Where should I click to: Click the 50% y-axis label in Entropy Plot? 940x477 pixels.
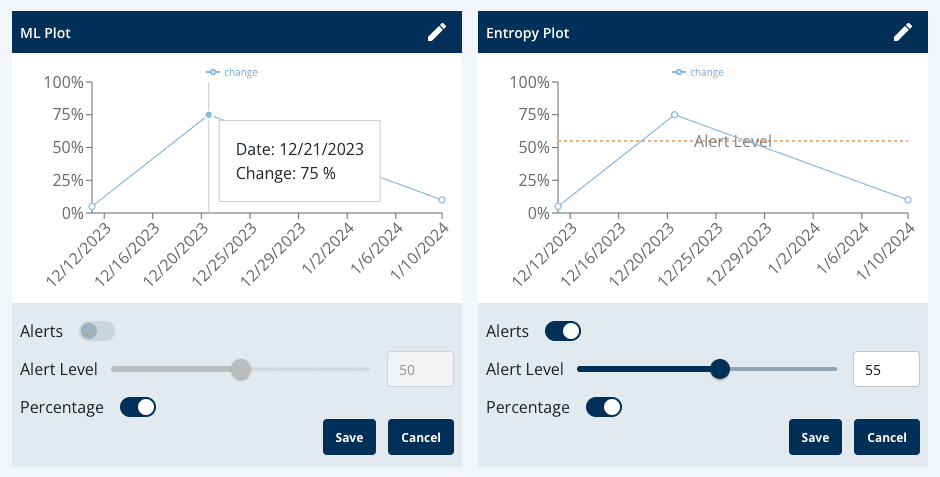click(534, 147)
